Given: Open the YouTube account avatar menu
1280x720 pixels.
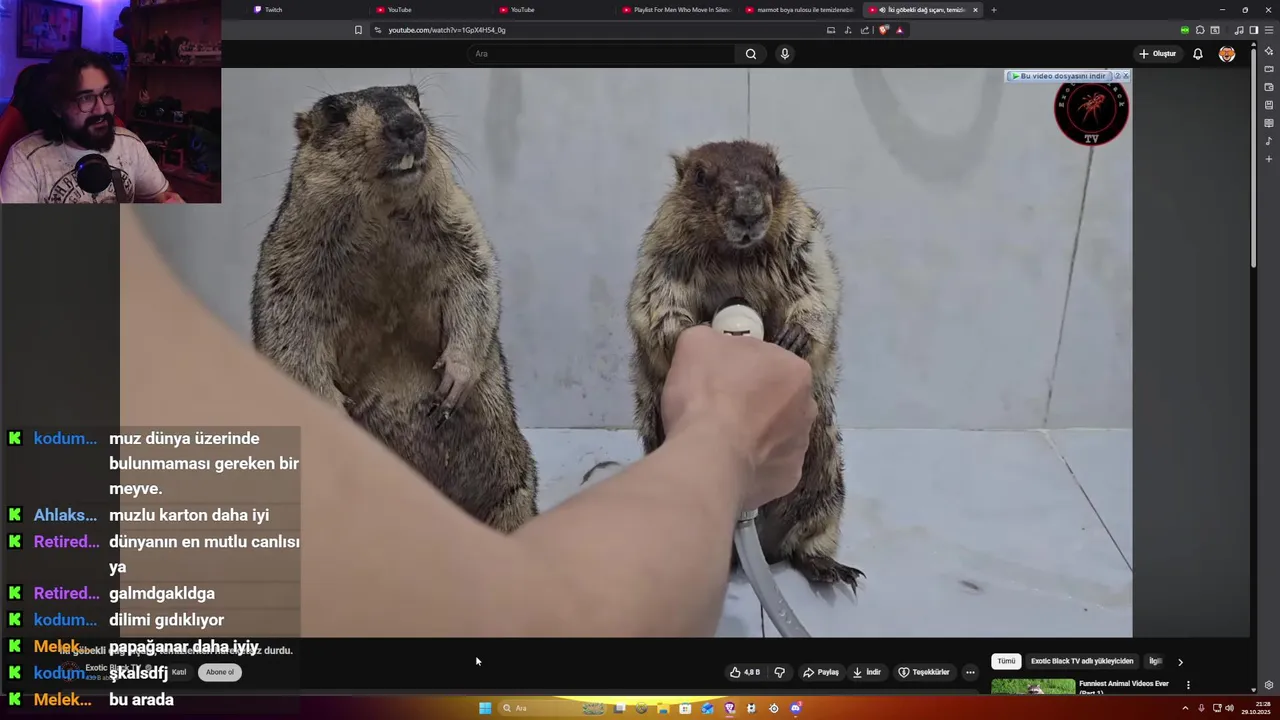Looking at the screenshot, I should pos(1227,54).
